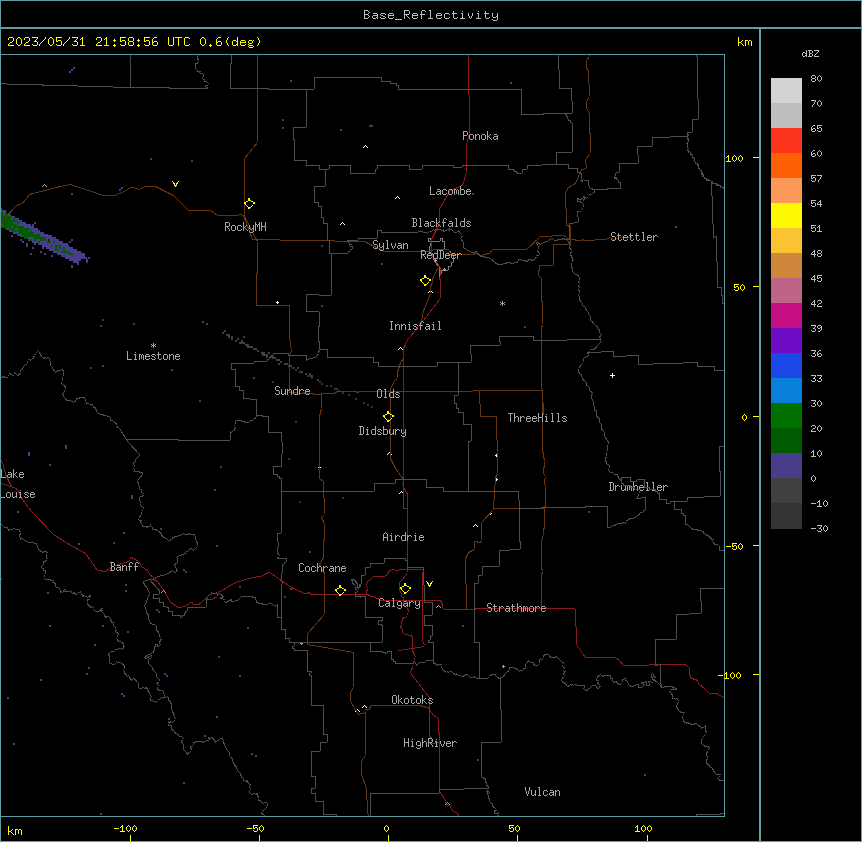The image size is (862, 842).
Task: Click the Didsbury label
Action: pyautogui.click(x=383, y=431)
